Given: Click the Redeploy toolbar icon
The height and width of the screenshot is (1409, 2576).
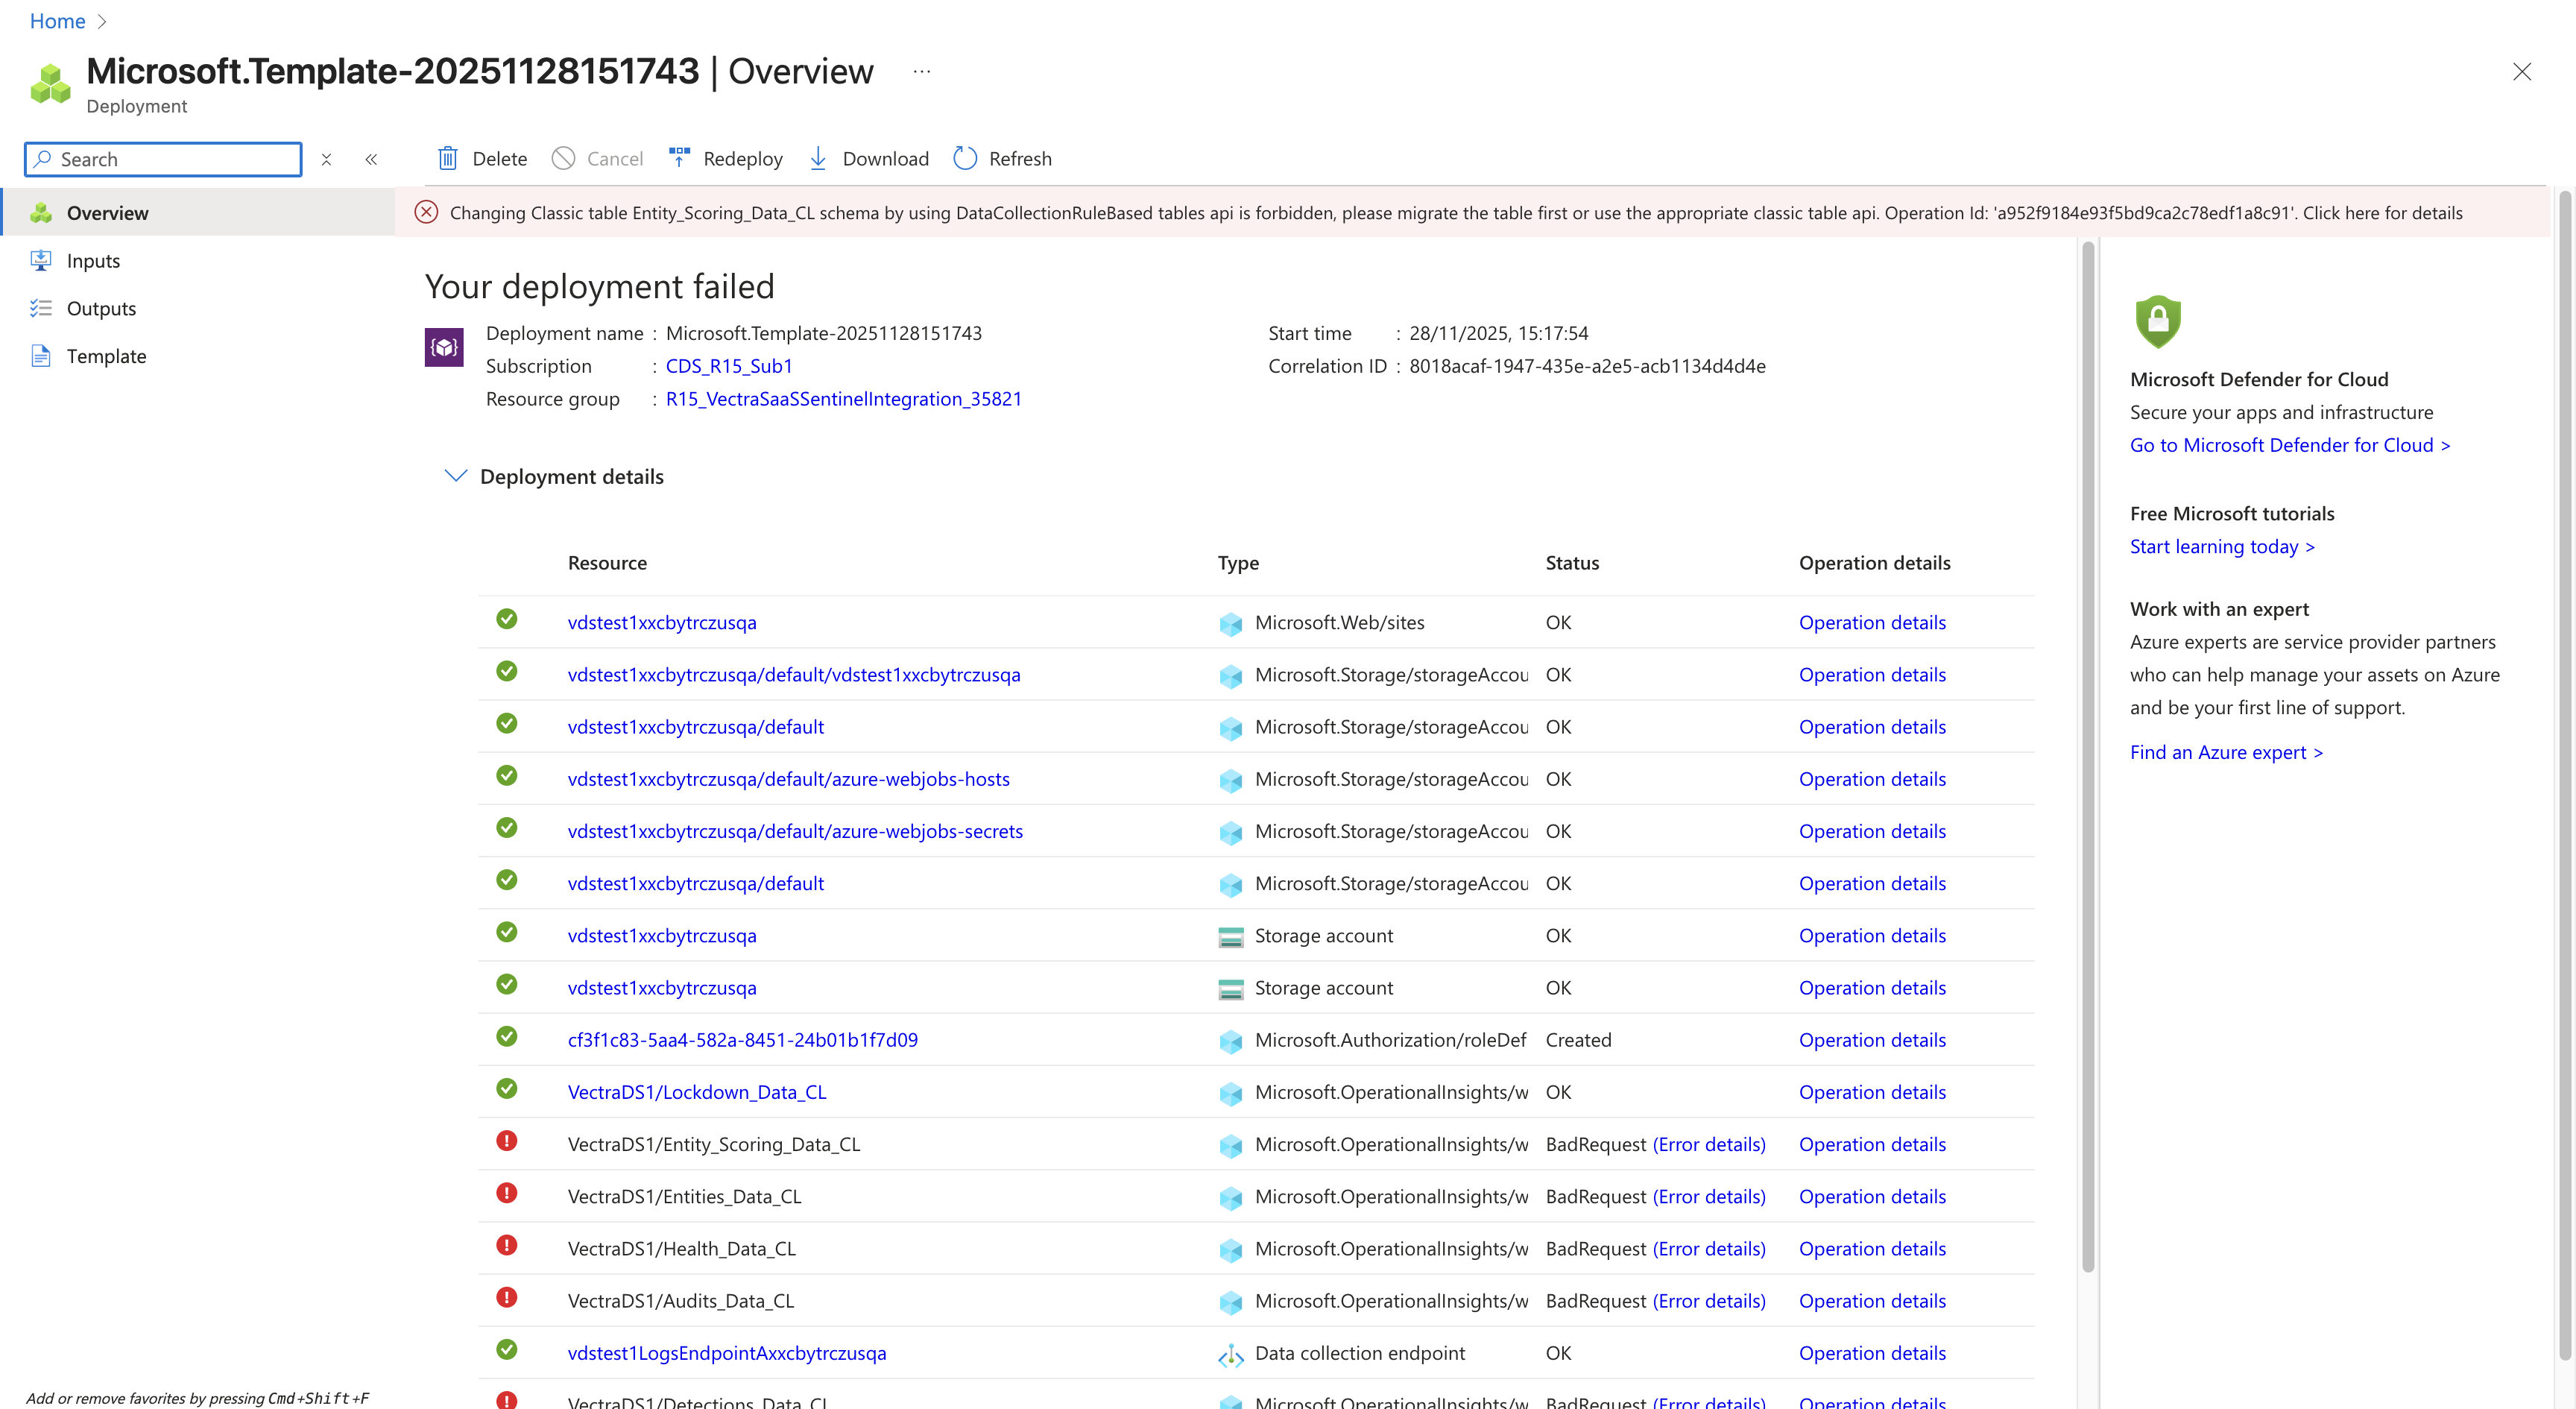Looking at the screenshot, I should pyautogui.click(x=679, y=158).
